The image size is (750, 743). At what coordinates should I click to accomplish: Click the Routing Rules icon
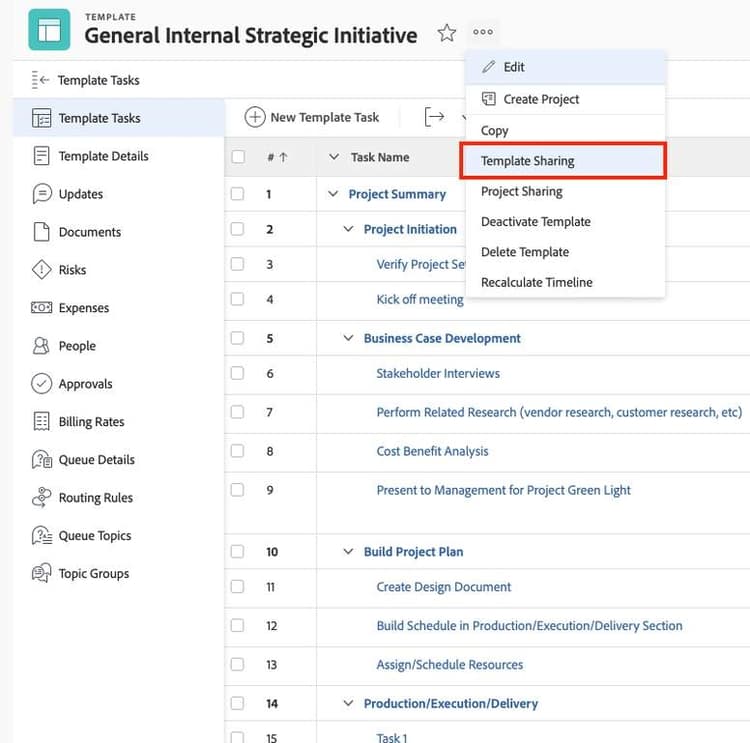(x=41, y=498)
